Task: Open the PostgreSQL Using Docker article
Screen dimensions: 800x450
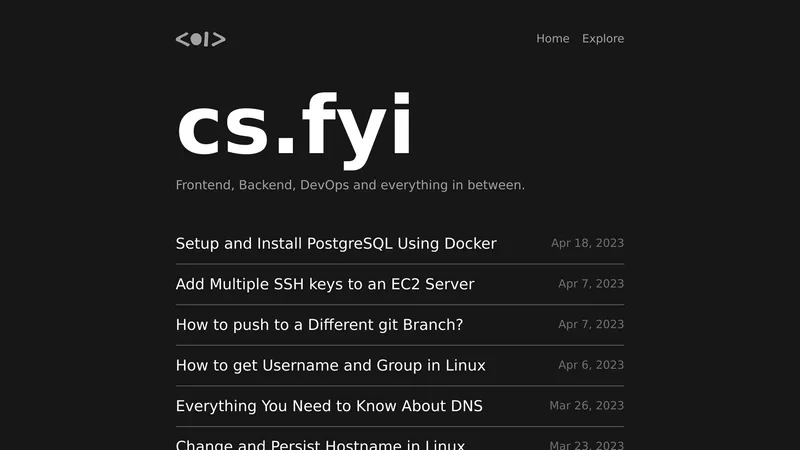Action: coord(336,243)
